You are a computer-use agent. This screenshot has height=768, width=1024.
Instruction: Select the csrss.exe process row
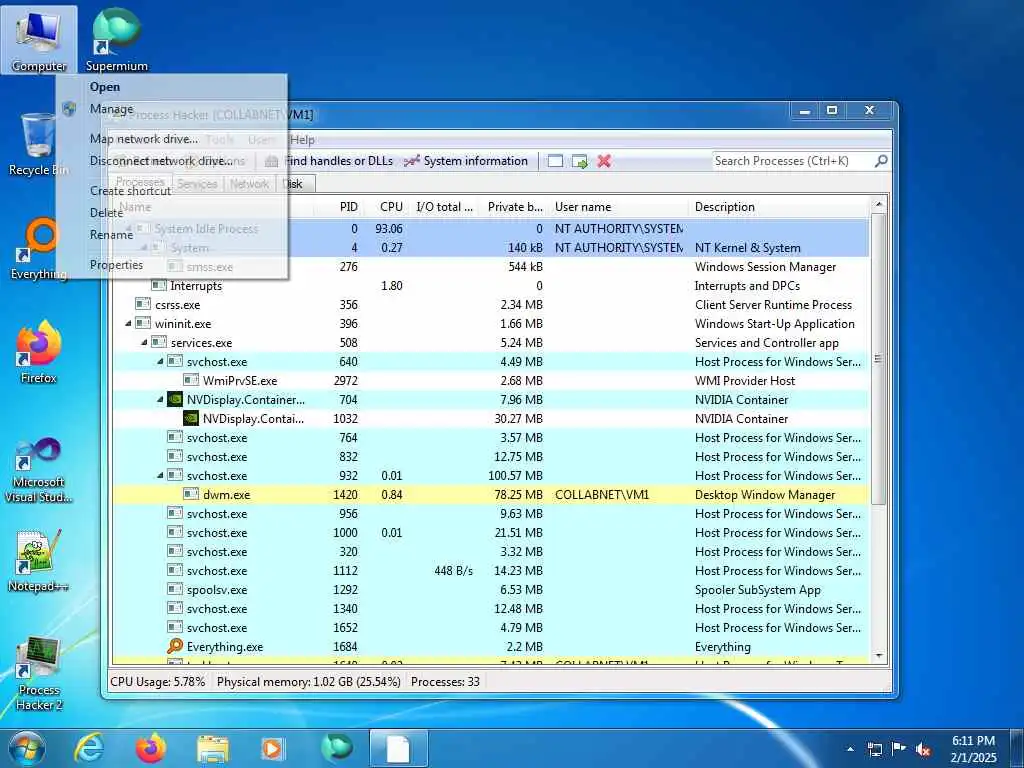(491, 305)
